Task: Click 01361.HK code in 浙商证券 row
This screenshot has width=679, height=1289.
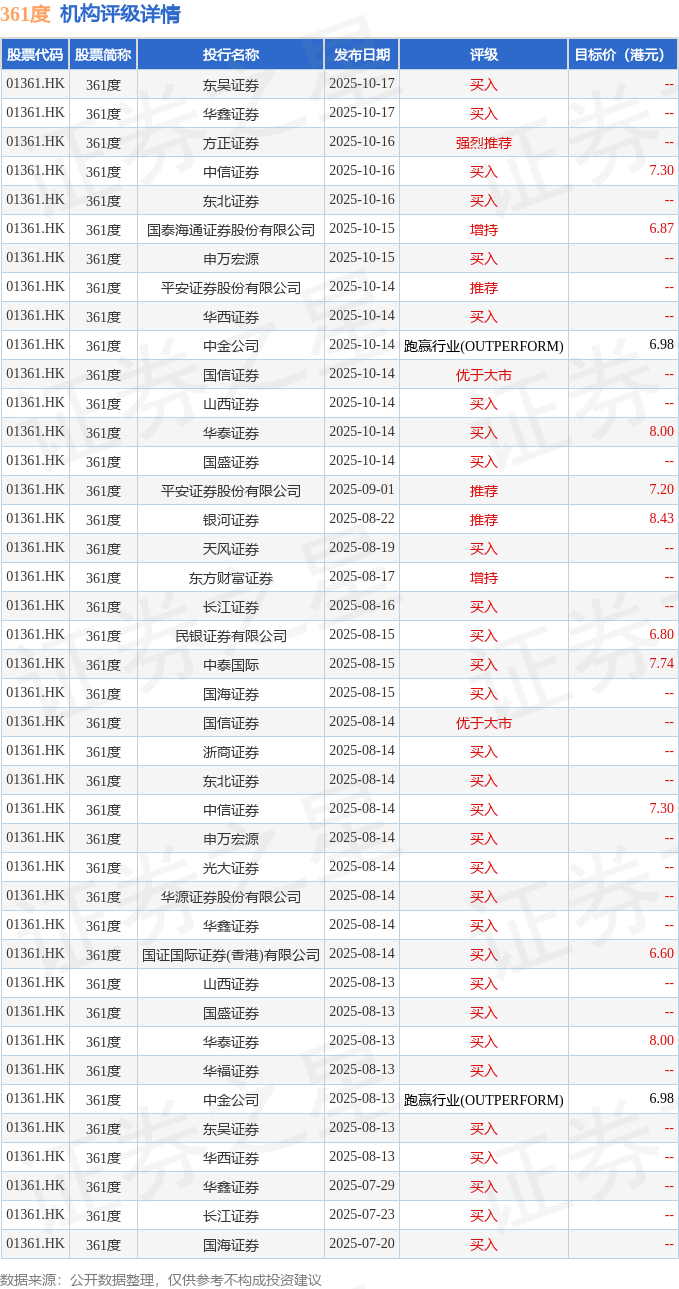Action: 35,751
